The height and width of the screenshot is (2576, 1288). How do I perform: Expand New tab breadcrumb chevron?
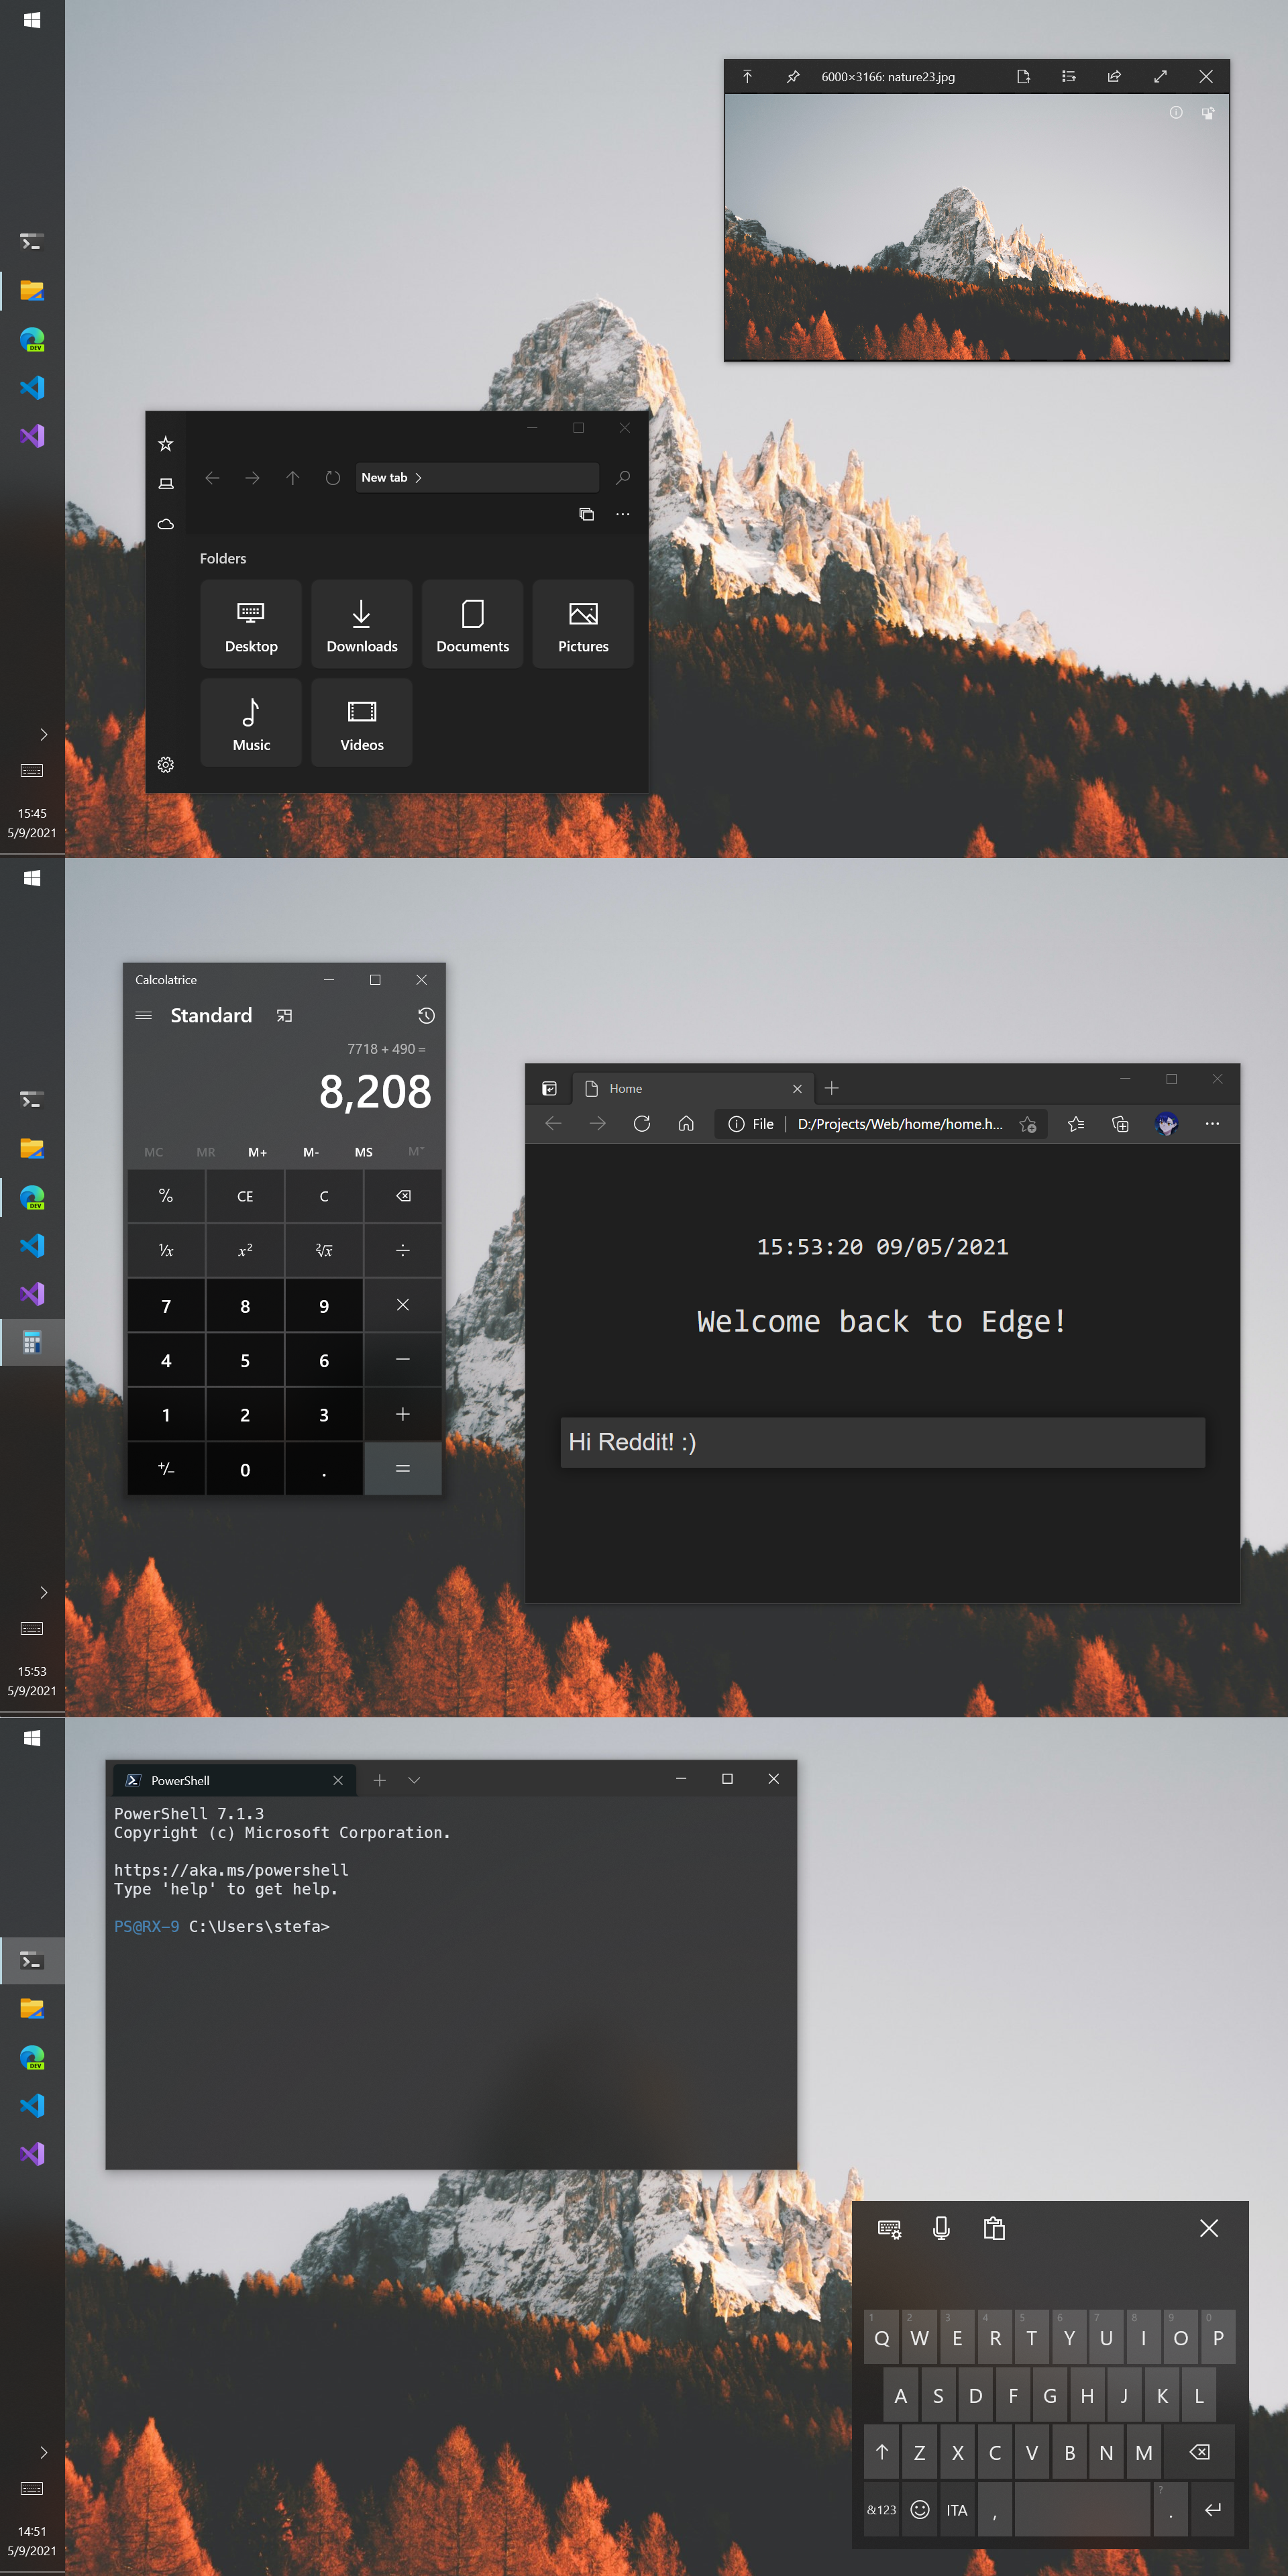418,478
